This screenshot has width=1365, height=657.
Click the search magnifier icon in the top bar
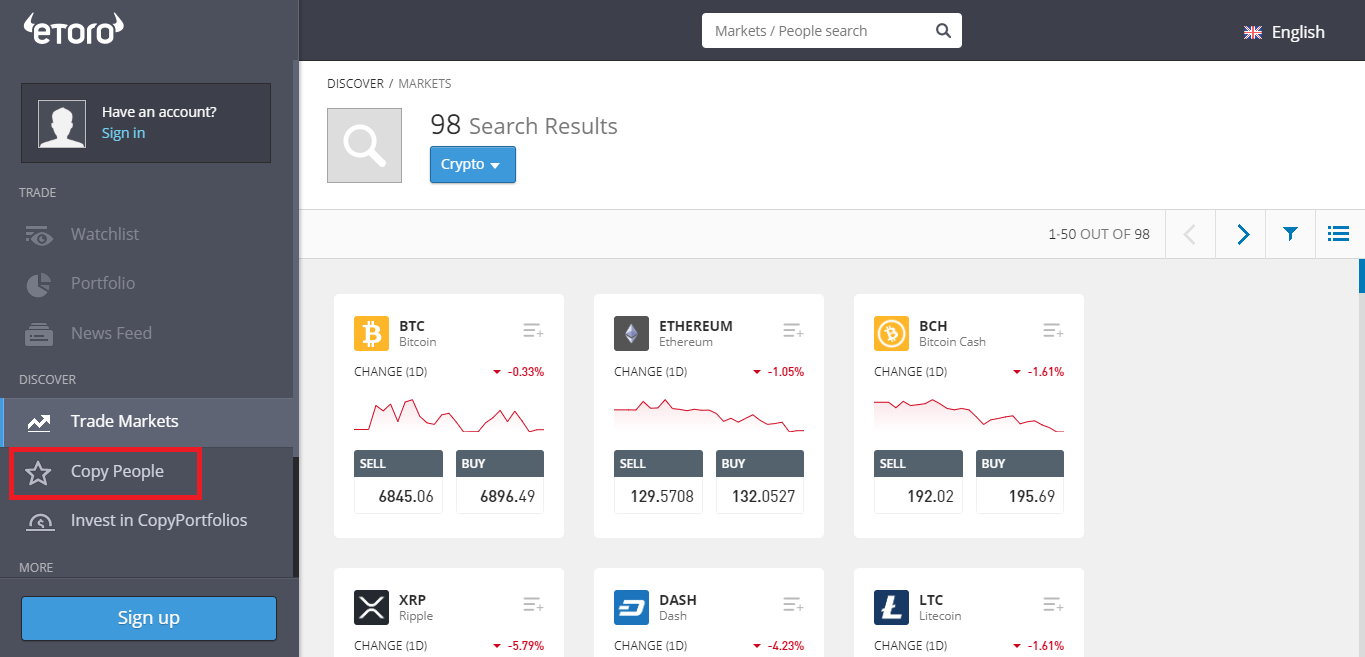943,31
